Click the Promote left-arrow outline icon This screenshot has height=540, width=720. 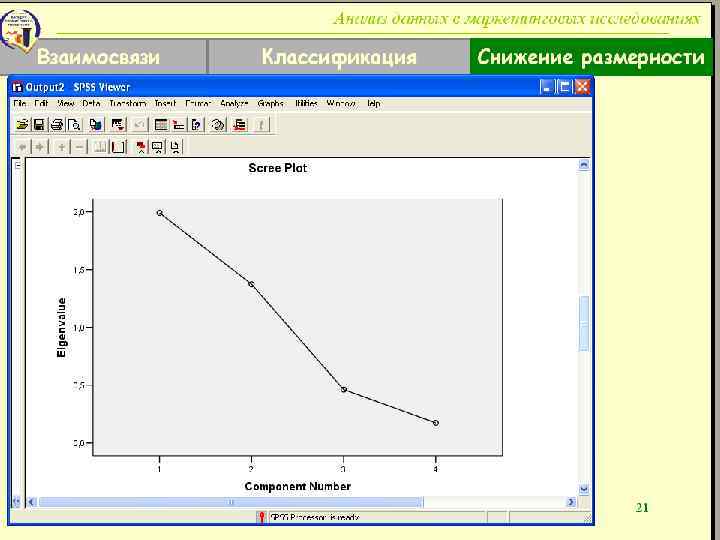tap(22, 147)
